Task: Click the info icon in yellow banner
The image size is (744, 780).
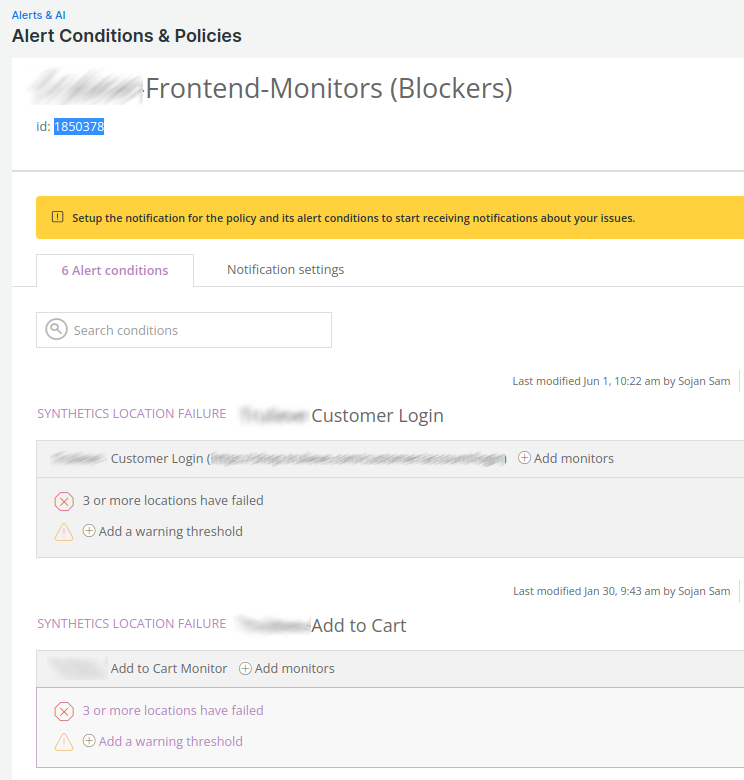Action: pyautogui.click(x=58, y=217)
